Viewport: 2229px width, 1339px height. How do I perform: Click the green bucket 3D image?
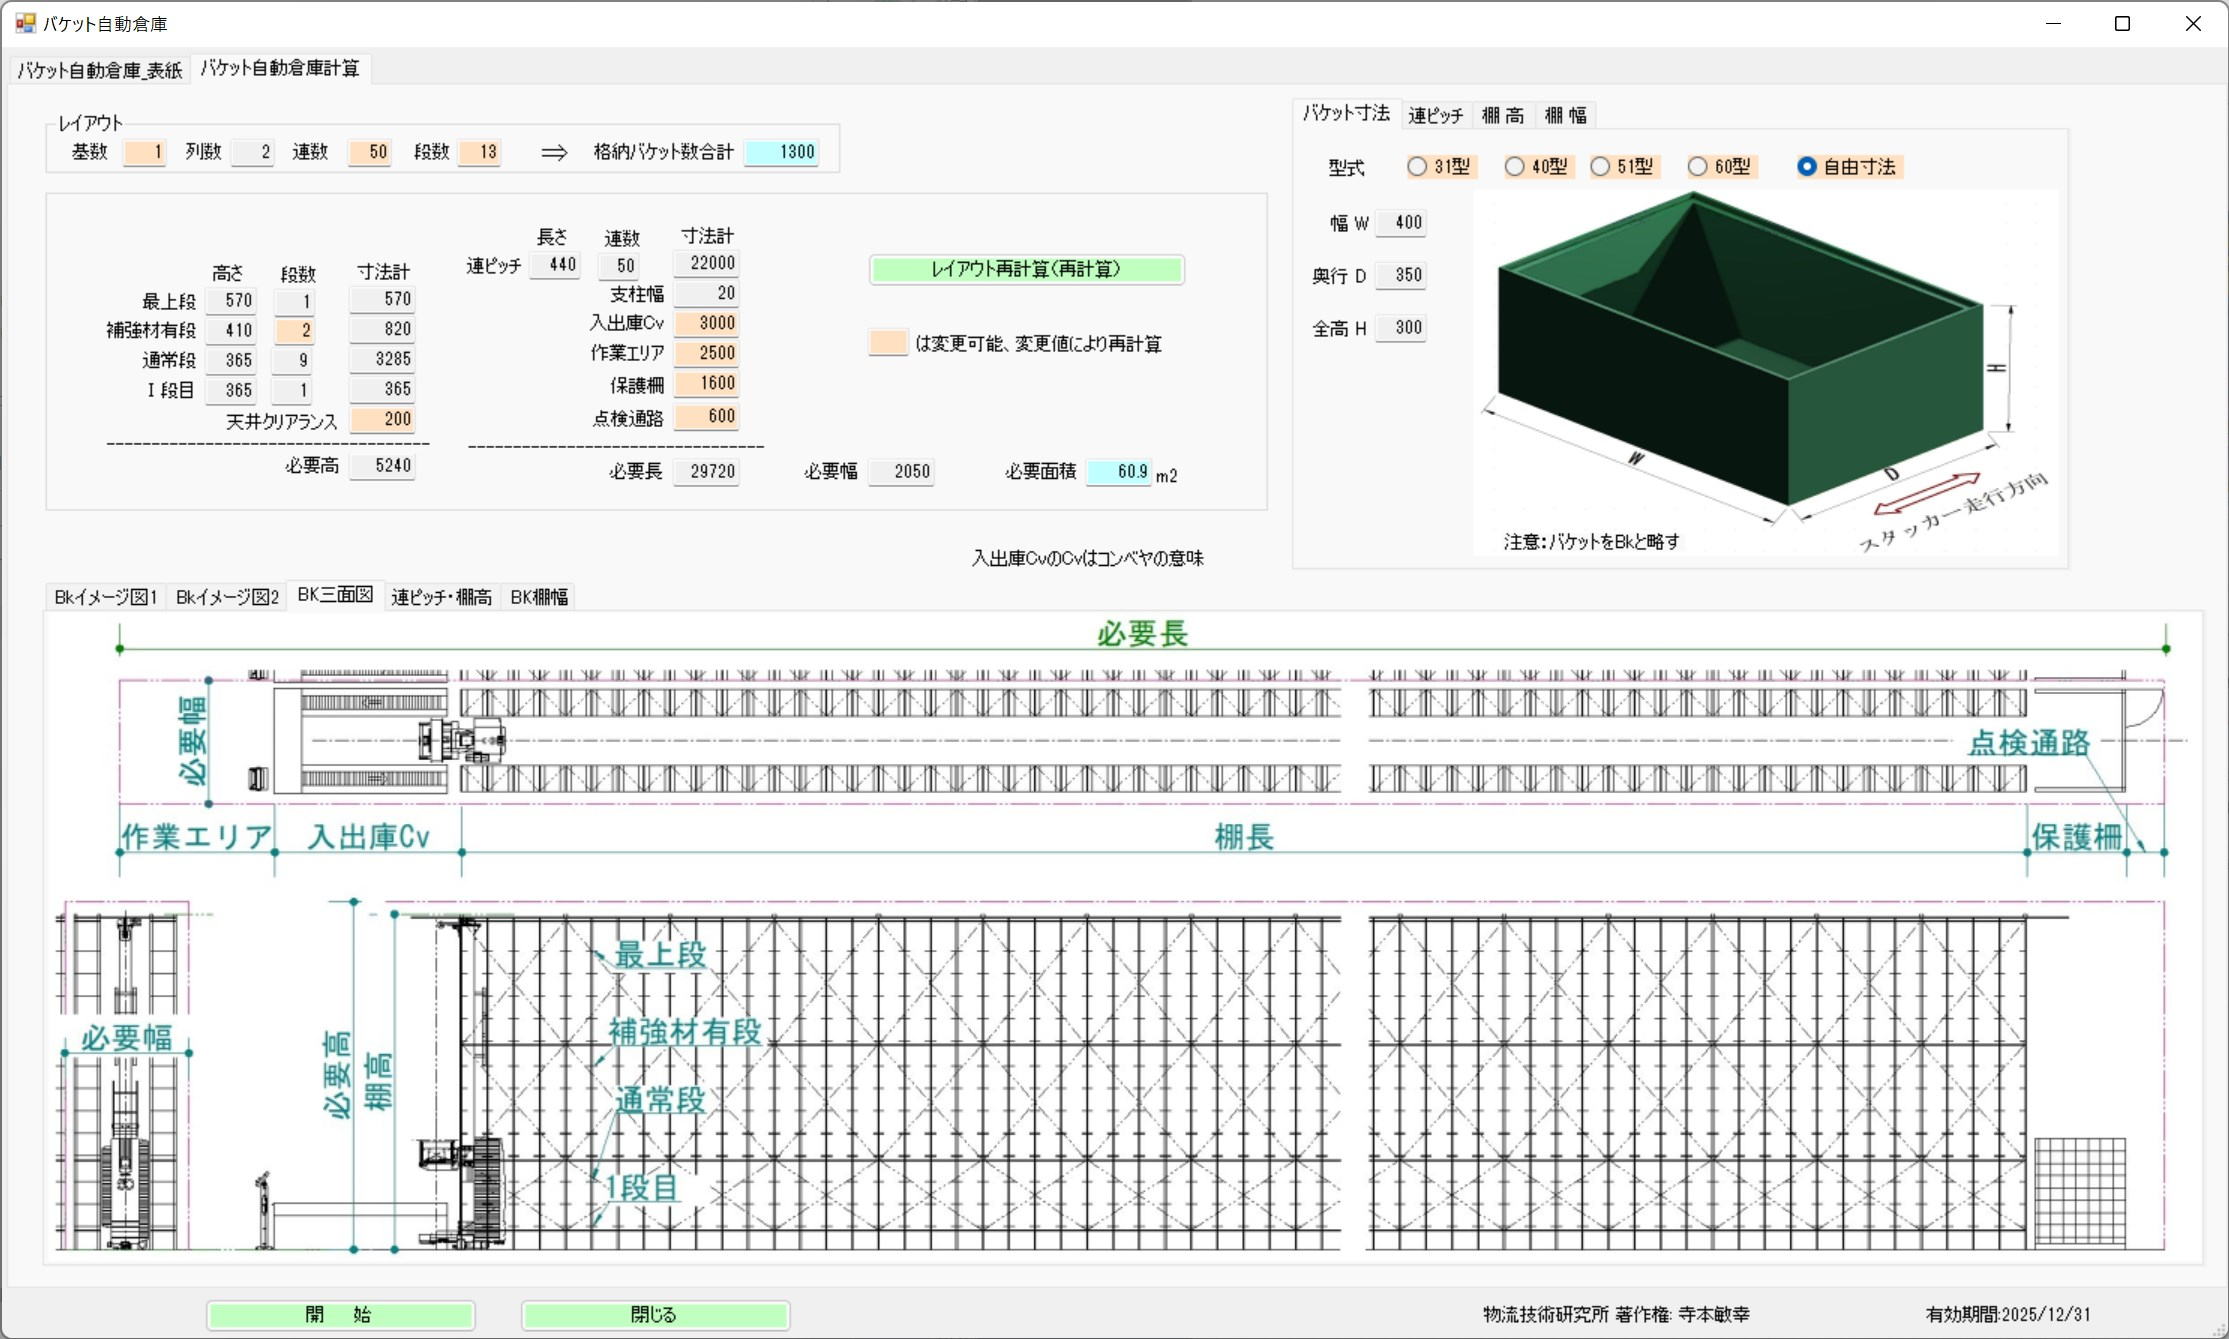pos(1740,350)
